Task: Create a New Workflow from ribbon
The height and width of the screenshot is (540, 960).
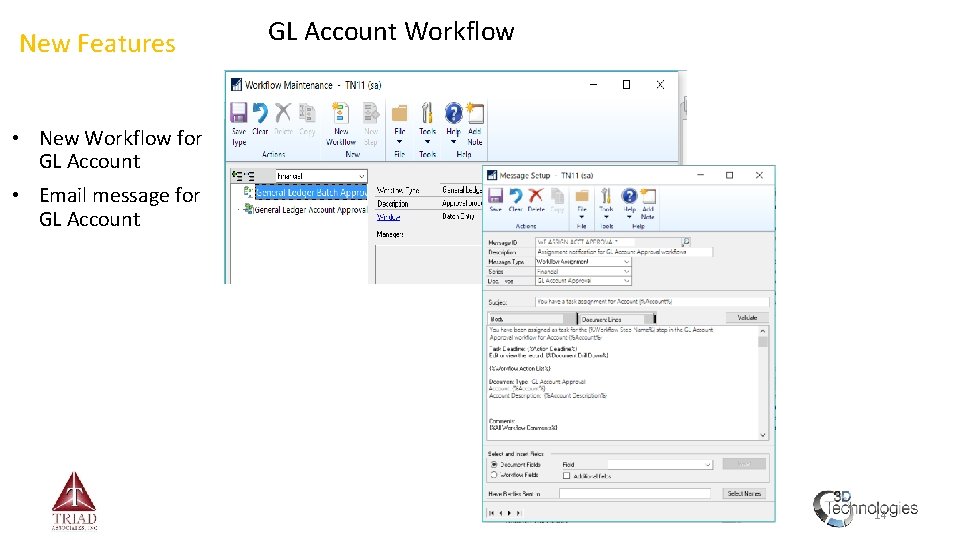Action: [341, 124]
